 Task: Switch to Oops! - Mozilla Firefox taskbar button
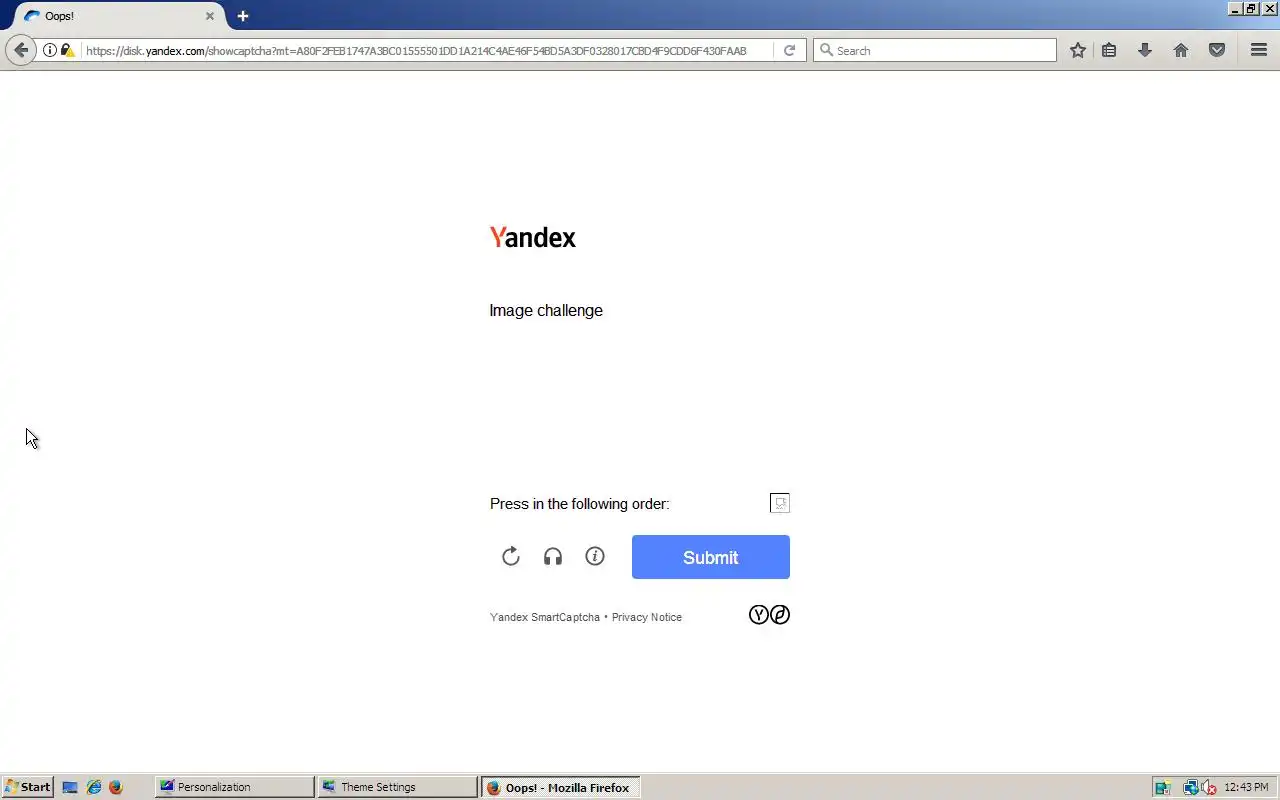pos(560,787)
